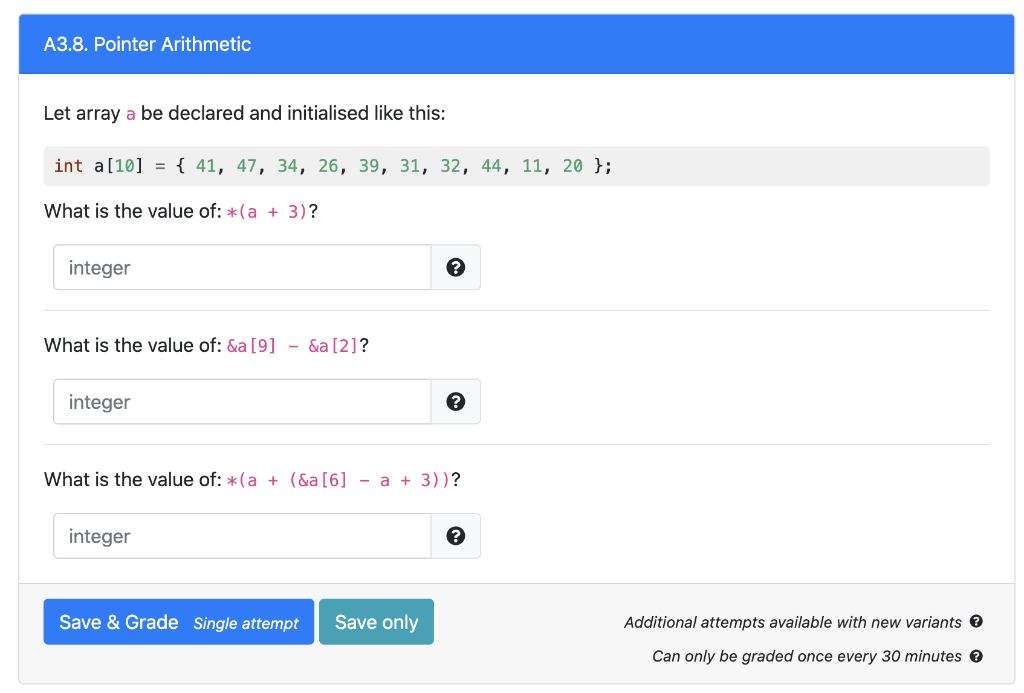
Task: Click the question mark for the last pointer expression answer
Action: [456, 536]
